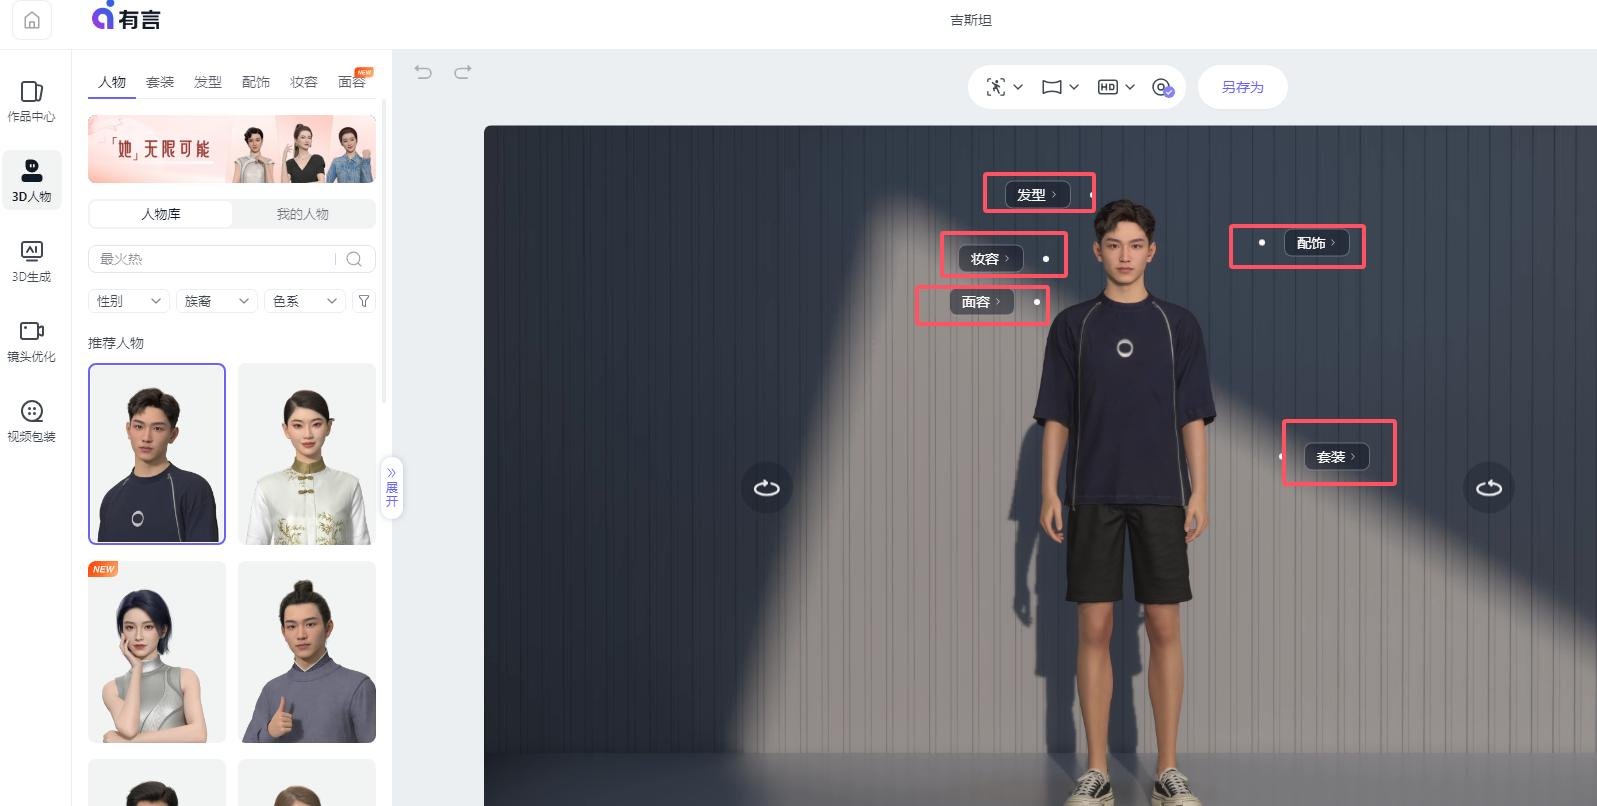Expand the HD resolution dropdown
The image size is (1597, 806).
click(x=1116, y=87)
